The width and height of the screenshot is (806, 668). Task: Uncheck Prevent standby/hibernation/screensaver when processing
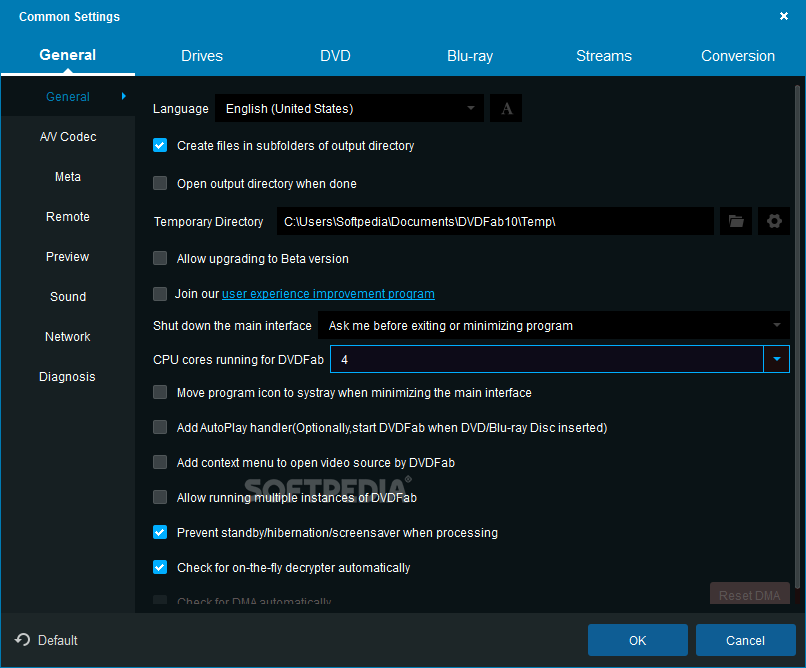(160, 532)
